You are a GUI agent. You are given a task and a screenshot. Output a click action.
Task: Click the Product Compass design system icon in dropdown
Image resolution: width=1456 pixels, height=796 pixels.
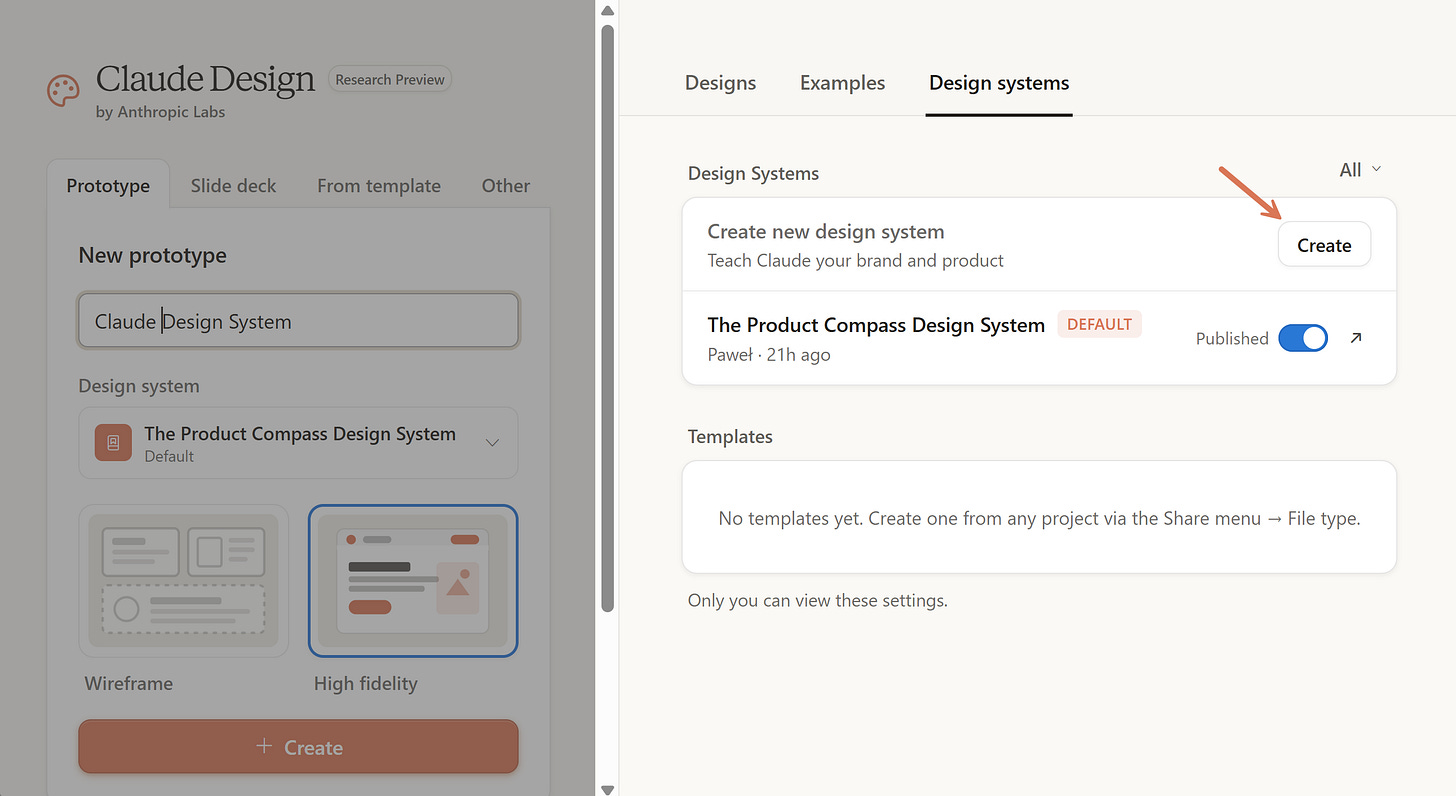[113, 443]
